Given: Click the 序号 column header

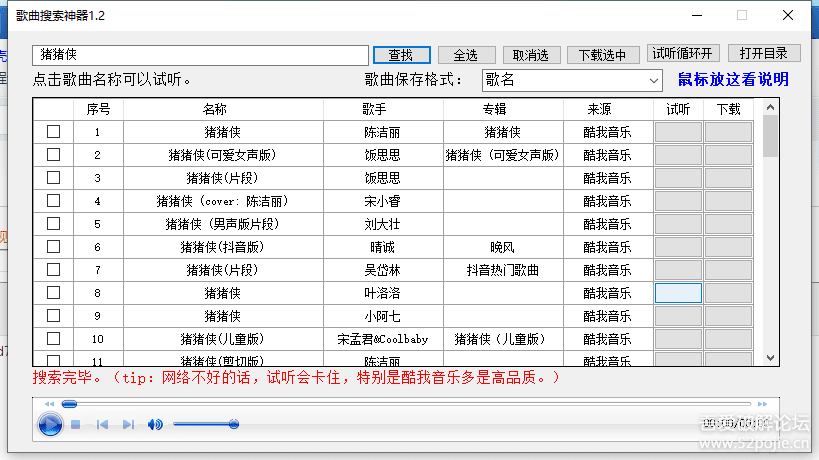Looking at the screenshot, I should [x=98, y=109].
